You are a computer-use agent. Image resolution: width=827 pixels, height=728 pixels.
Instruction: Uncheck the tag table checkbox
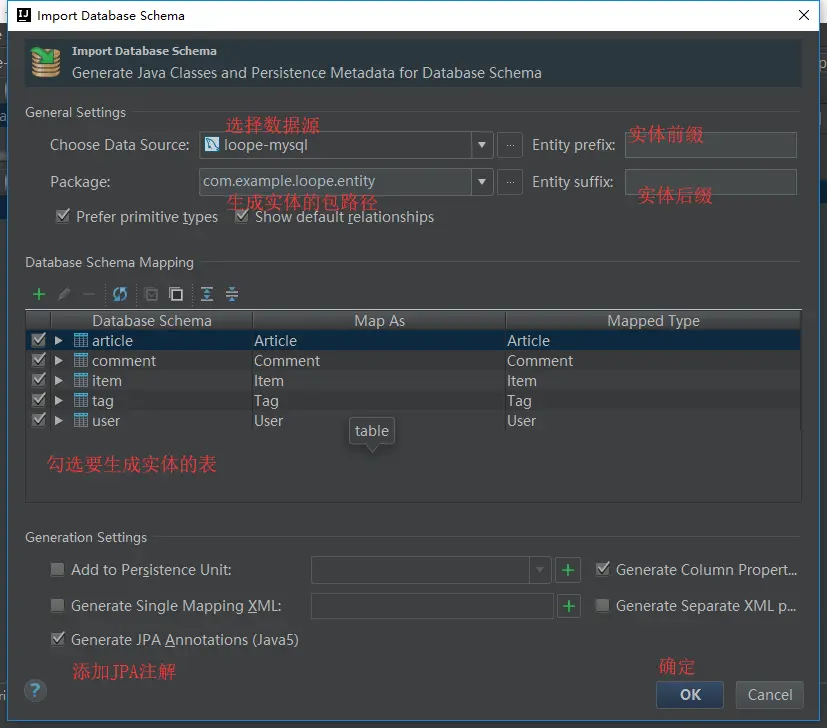tap(39, 400)
